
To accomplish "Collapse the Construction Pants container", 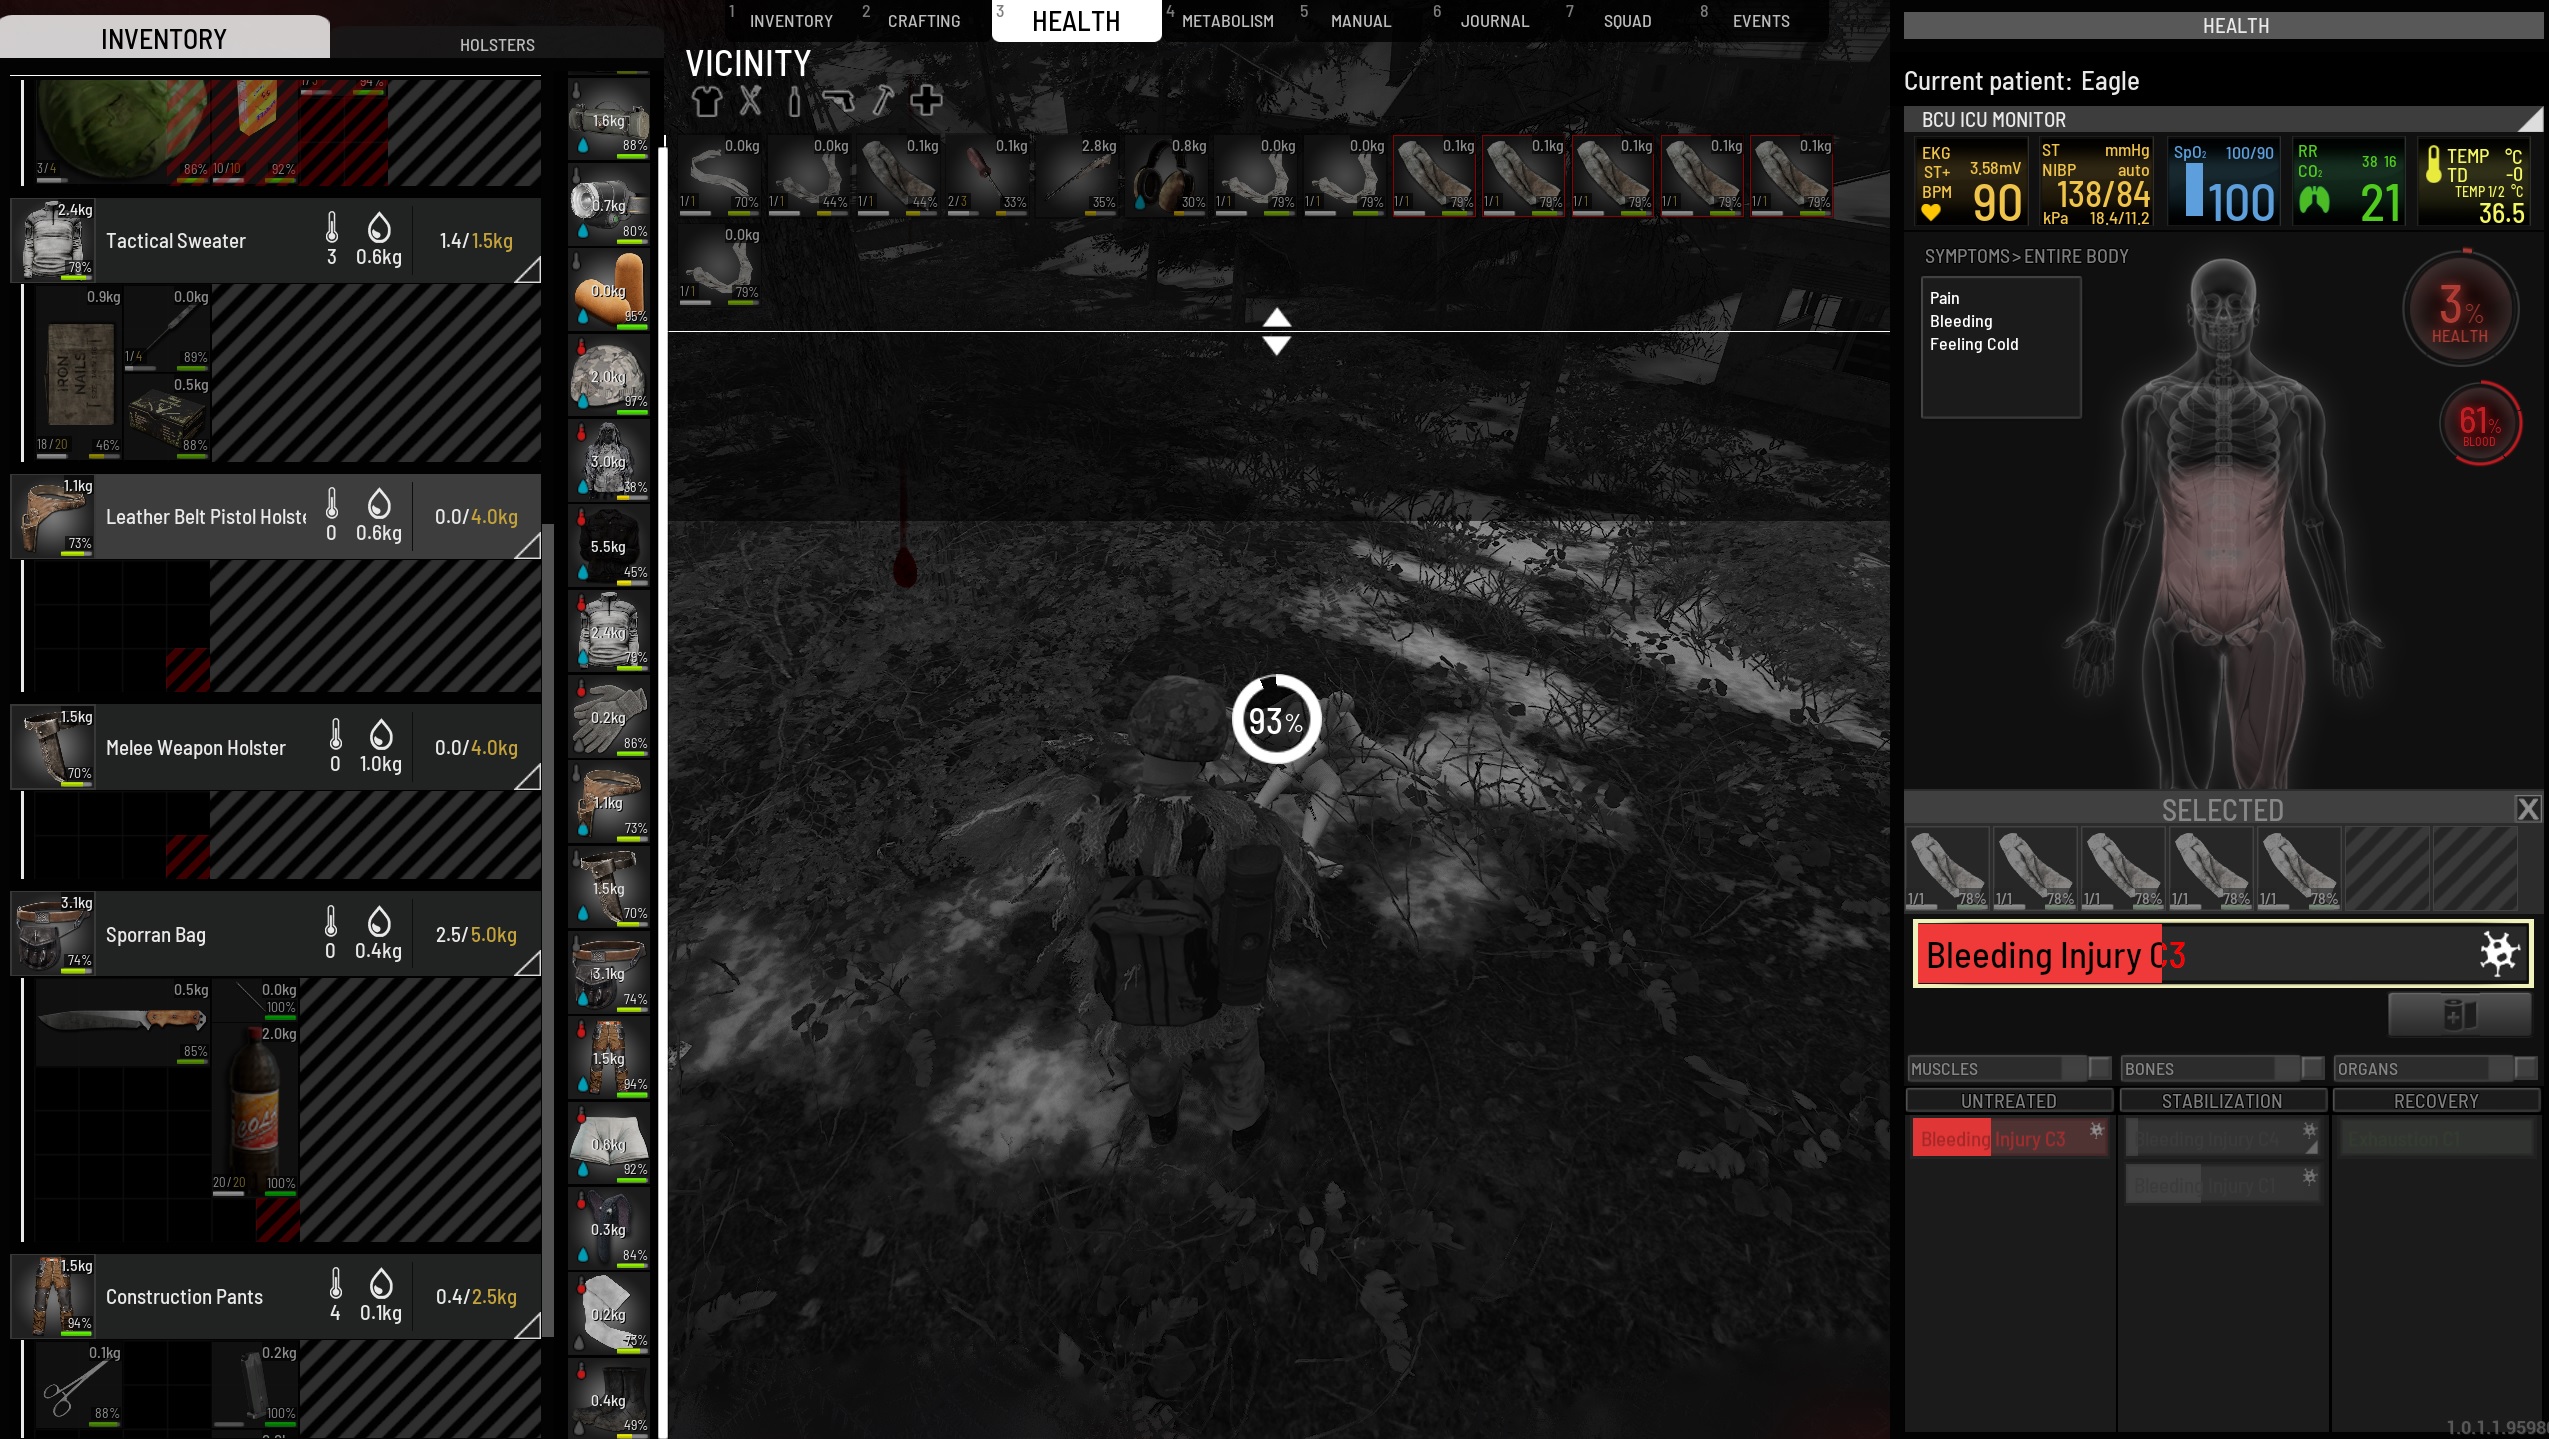I will coord(527,1325).
